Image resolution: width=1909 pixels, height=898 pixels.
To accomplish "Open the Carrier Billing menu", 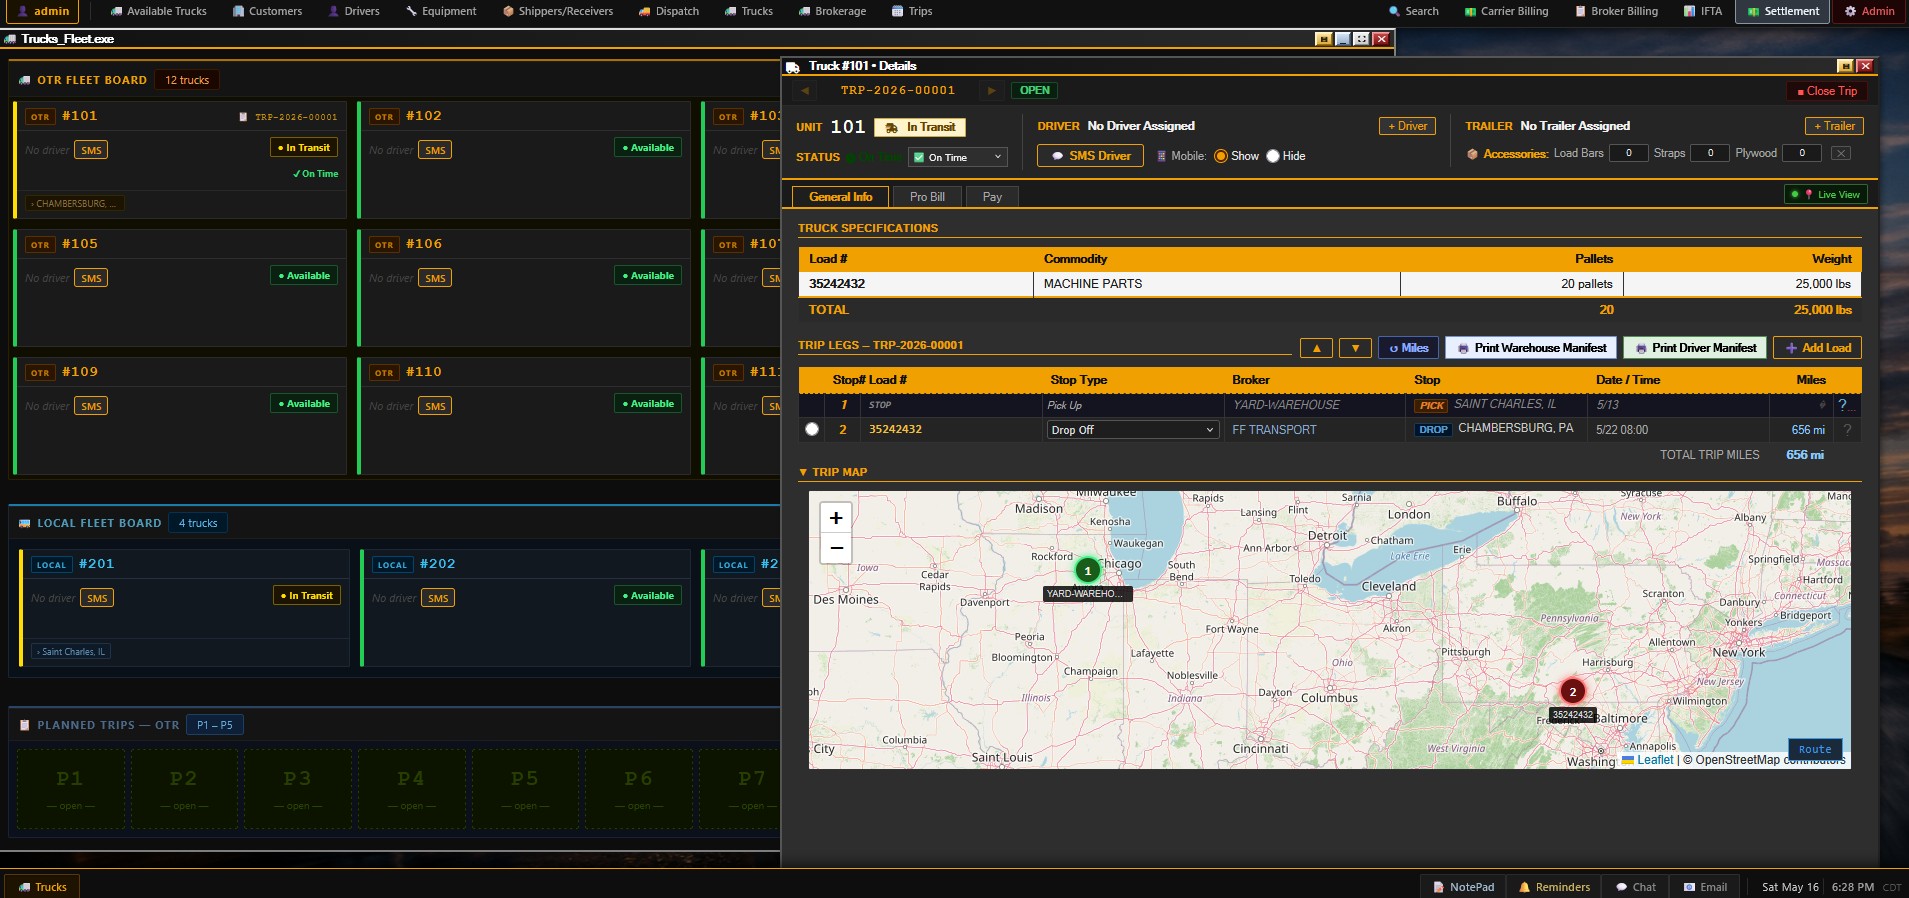I will click(x=1506, y=11).
